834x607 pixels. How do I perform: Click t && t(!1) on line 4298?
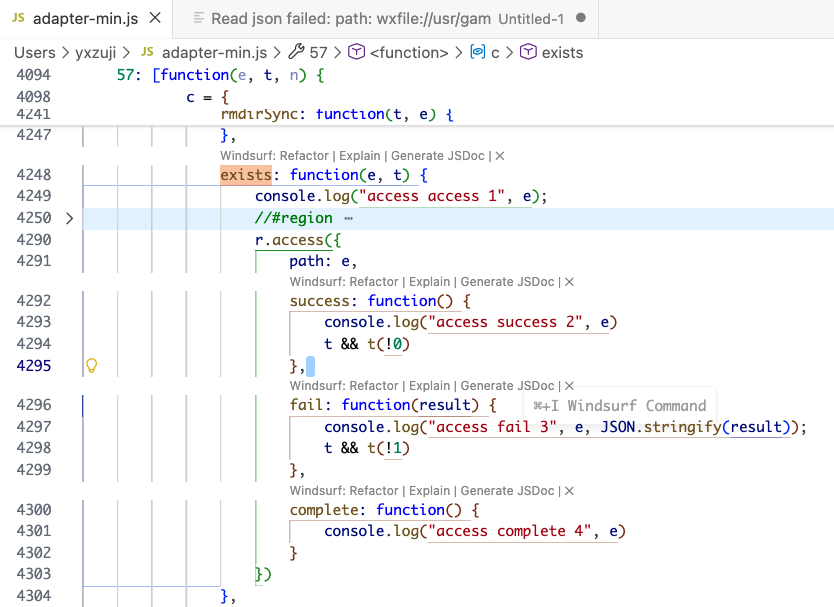(367, 448)
